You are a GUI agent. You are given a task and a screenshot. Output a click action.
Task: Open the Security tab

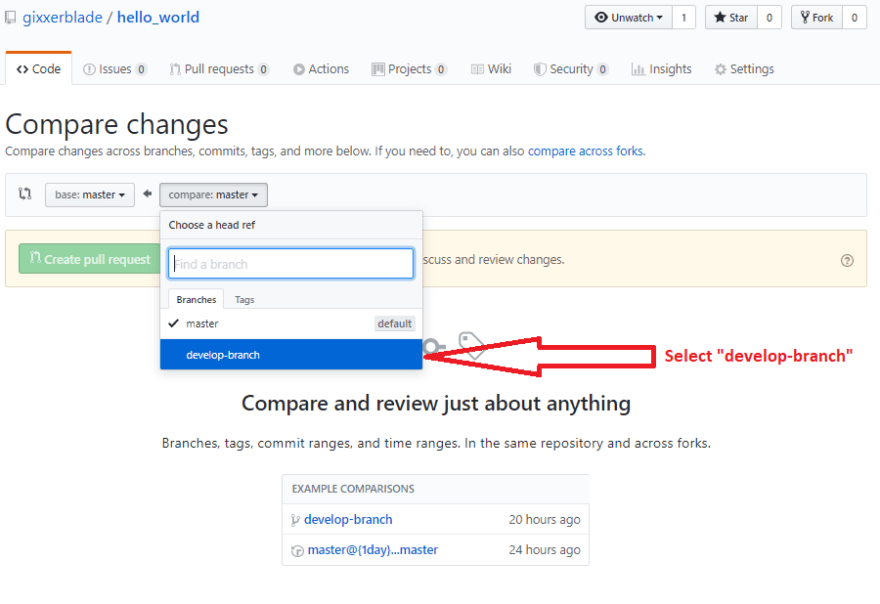(x=571, y=69)
